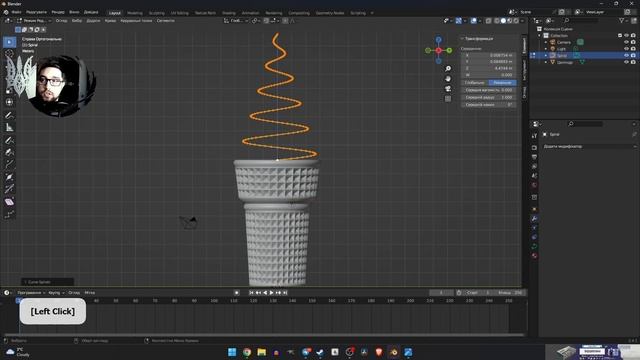Click the Локально button
This screenshot has height=360, width=640.
click(x=502, y=82)
